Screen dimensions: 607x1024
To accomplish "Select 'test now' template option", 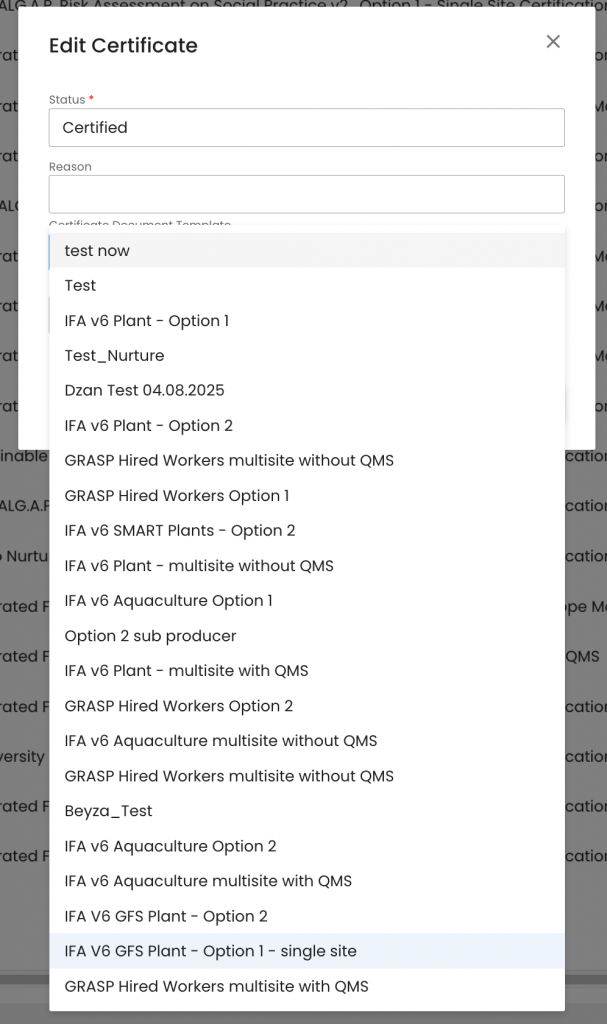I will coord(97,251).
